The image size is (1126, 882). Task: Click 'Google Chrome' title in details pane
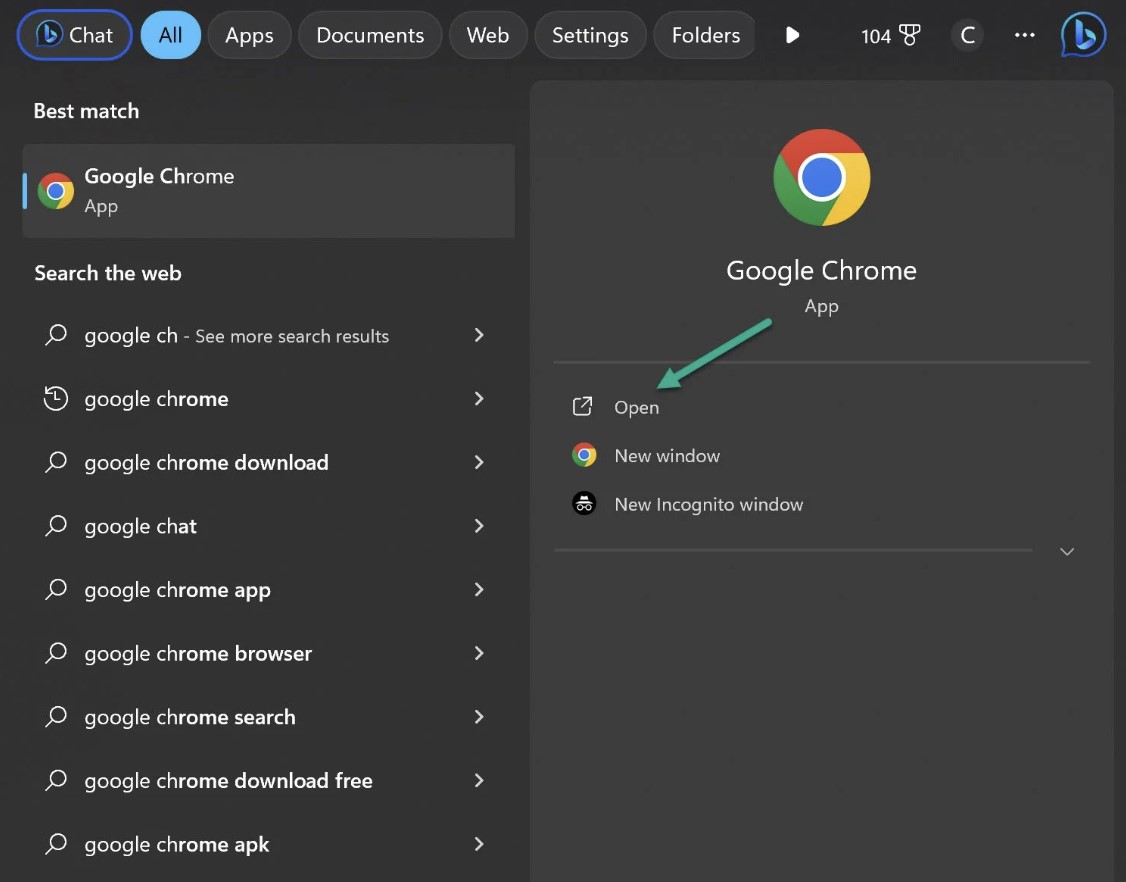(x=822, y=271)
